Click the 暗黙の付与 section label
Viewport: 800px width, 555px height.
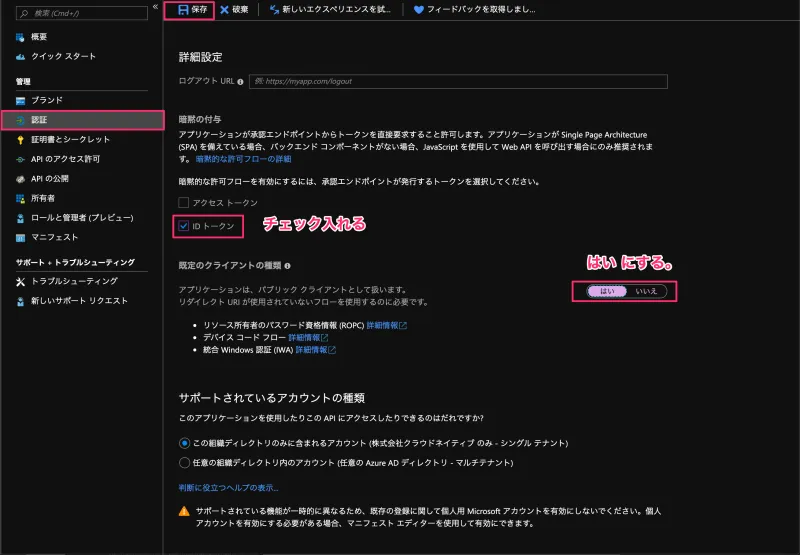(x=200, y=119)
